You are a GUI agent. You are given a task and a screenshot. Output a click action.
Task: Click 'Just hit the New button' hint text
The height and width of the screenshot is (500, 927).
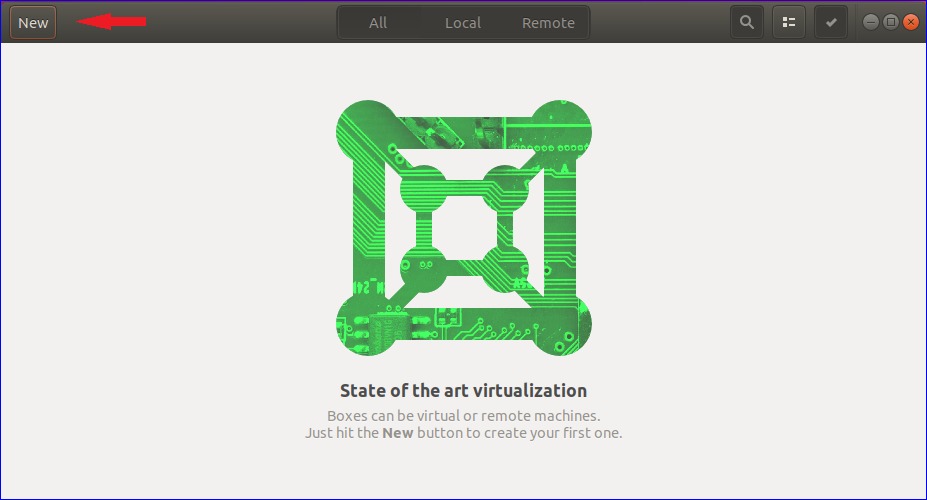click(464, 433)
